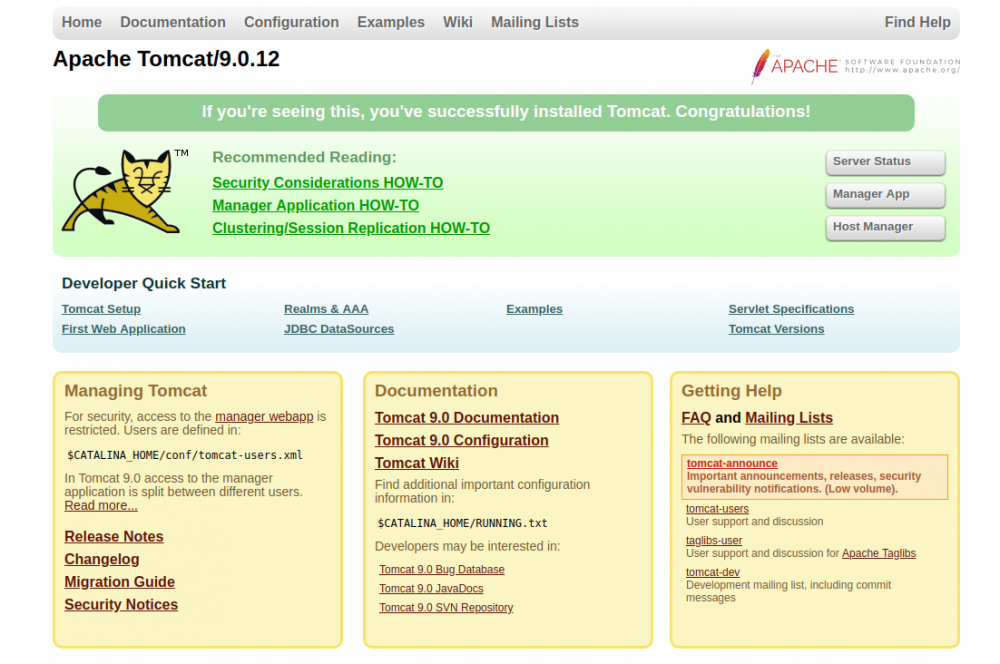This screenshot has width=1000, height=664.
Task: Open the Home navigation menu item
Action: tap(81, 22)
